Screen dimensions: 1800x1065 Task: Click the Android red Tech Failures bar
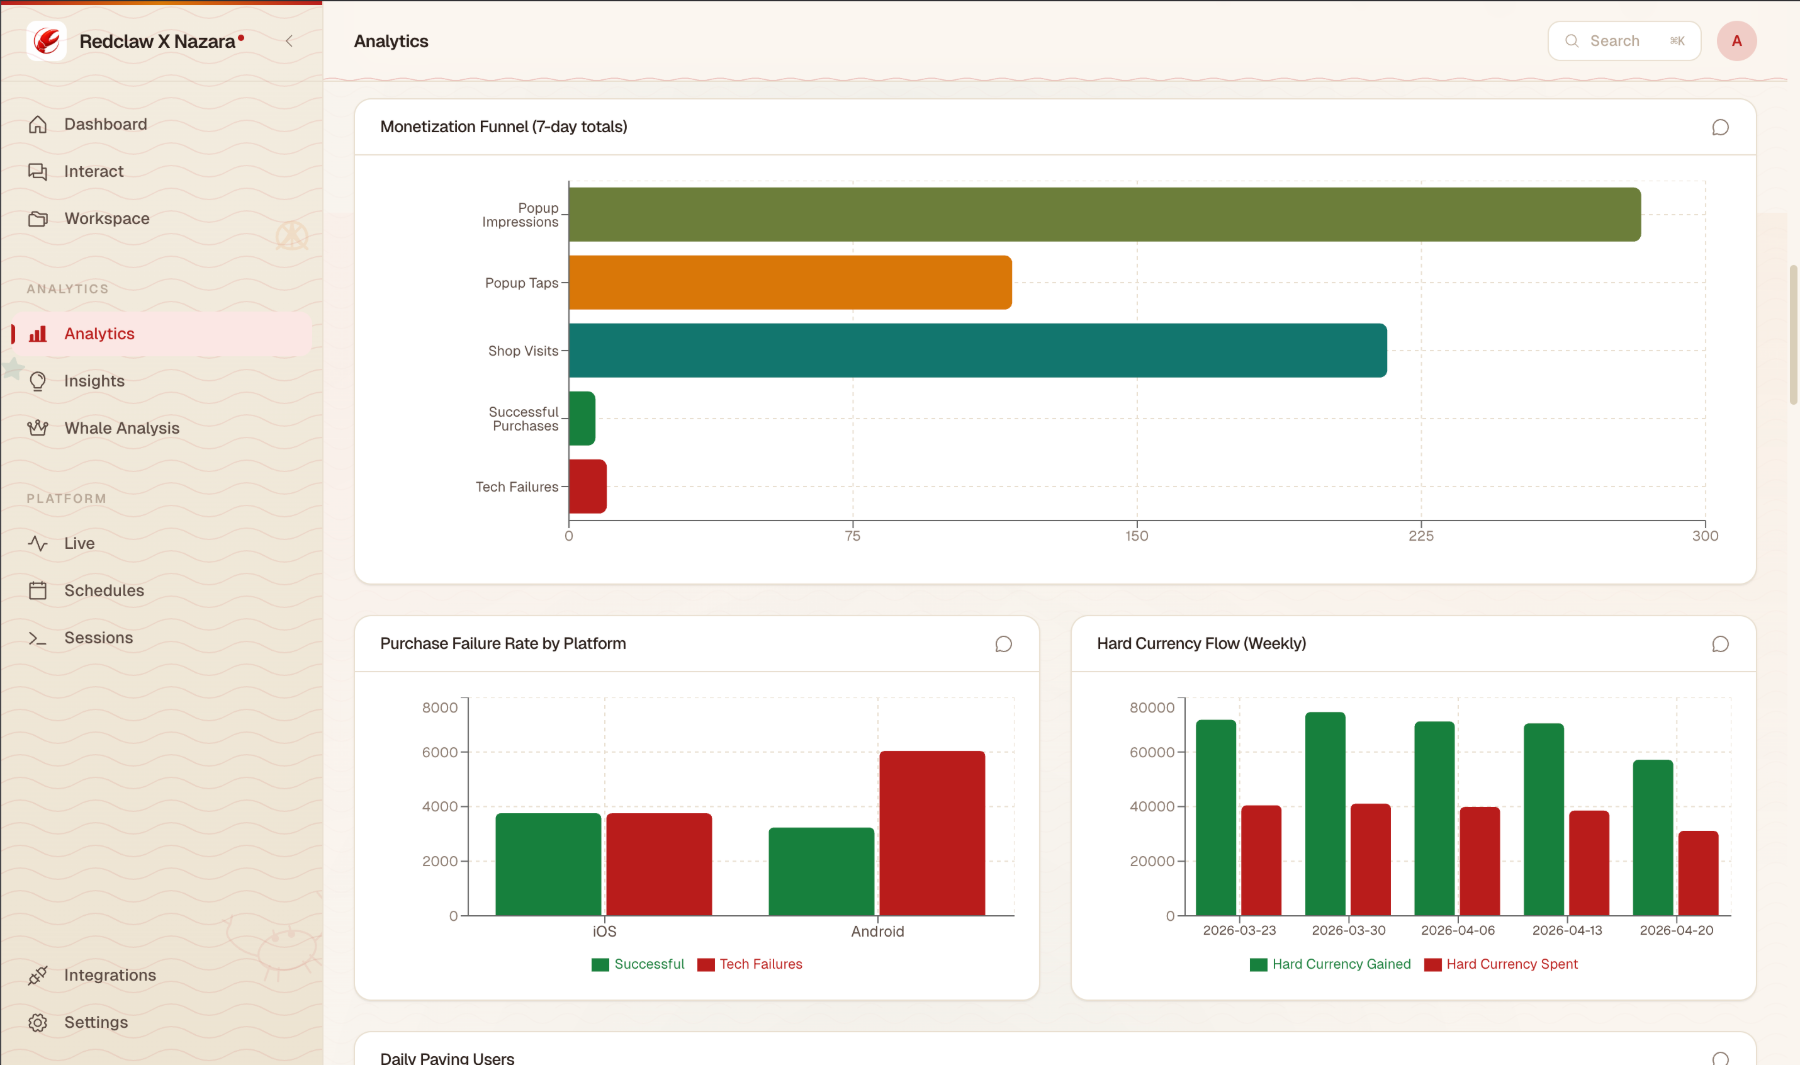point(932,833)
